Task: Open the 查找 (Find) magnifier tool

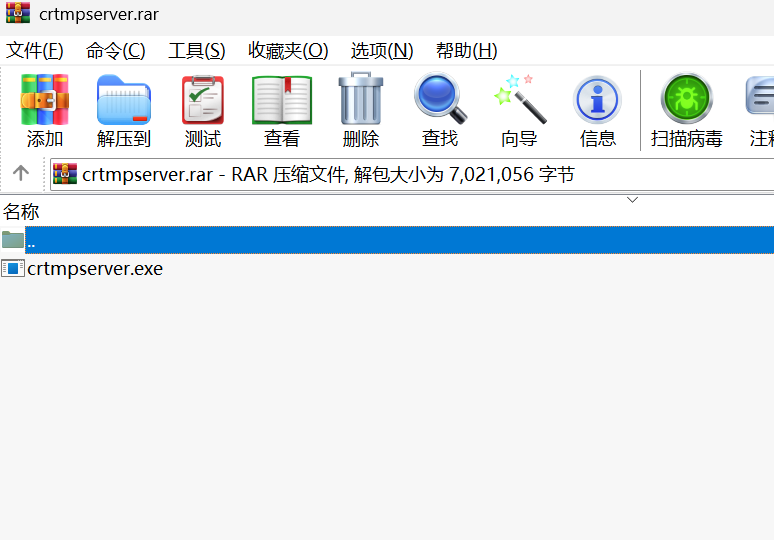Action: click(x=440, y=98)
